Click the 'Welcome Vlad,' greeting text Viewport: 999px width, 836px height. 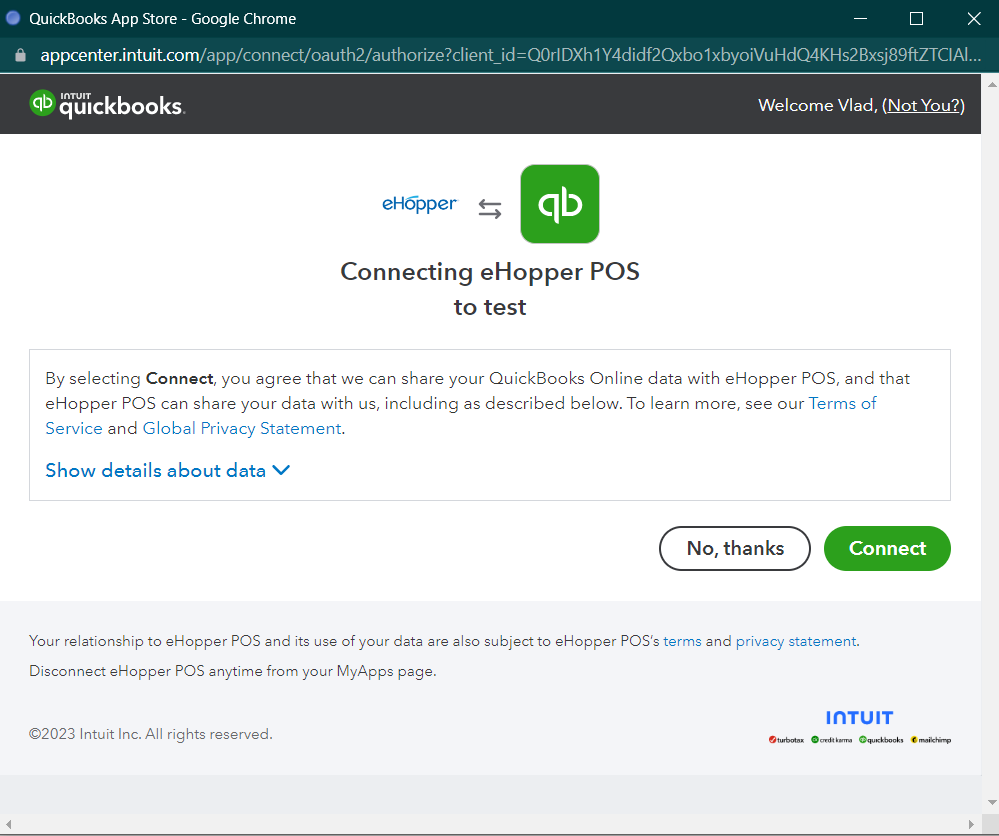[817, 105]
